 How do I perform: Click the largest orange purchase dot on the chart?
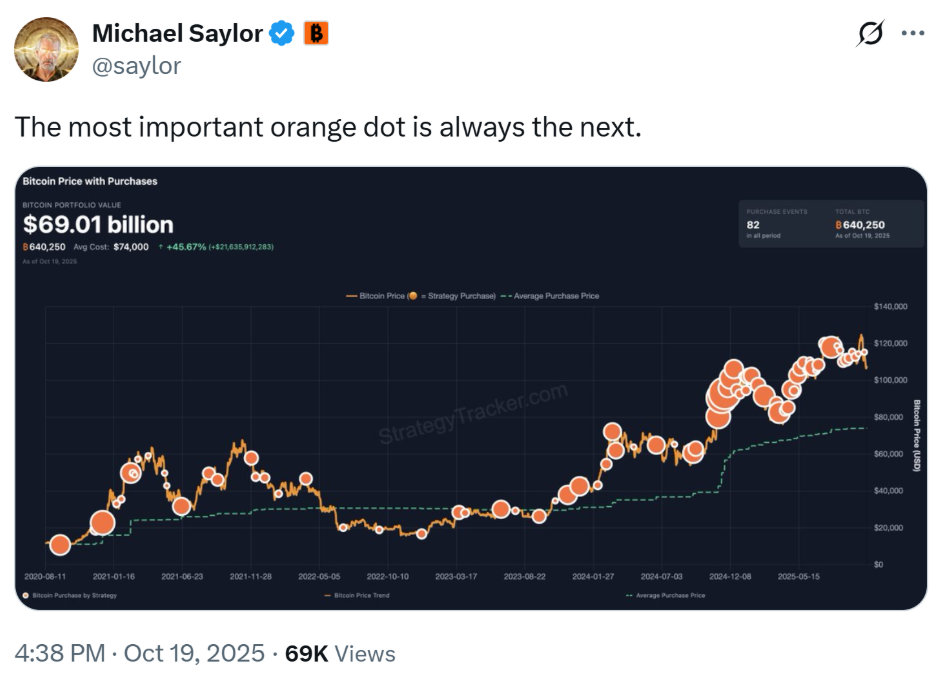pos(722,395)
